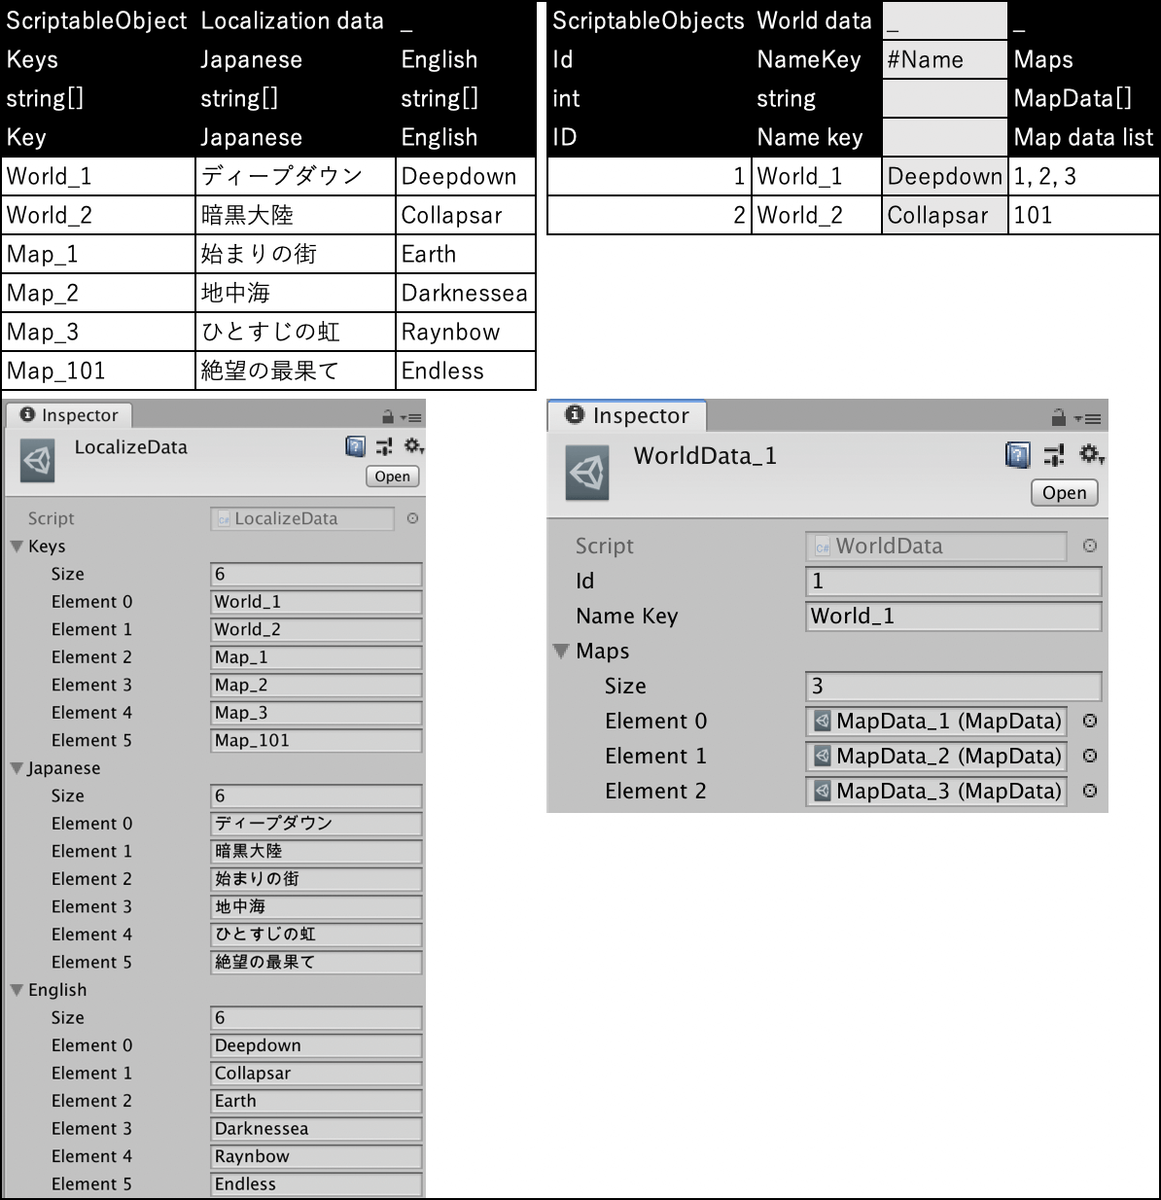
Task: Select the WorldData script field
Action: point(937,546)
